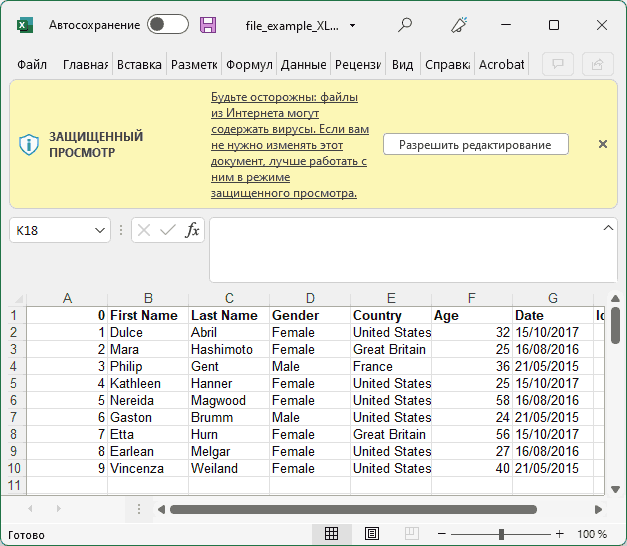Image resolution: width=627 pixels, height=546 pixels.
Task: Click the cancel X icon in the formula bar
Action: (144, 230)
